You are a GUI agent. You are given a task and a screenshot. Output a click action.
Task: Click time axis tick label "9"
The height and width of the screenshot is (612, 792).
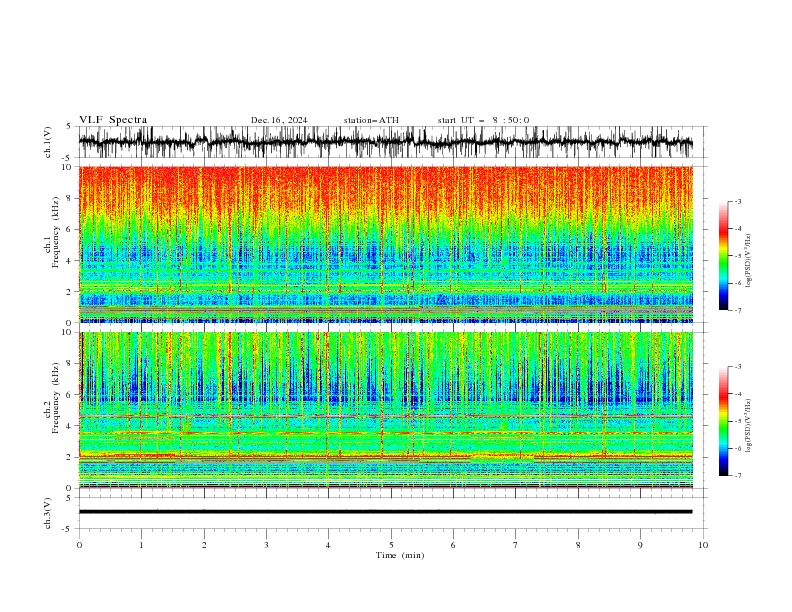point(640,545)
